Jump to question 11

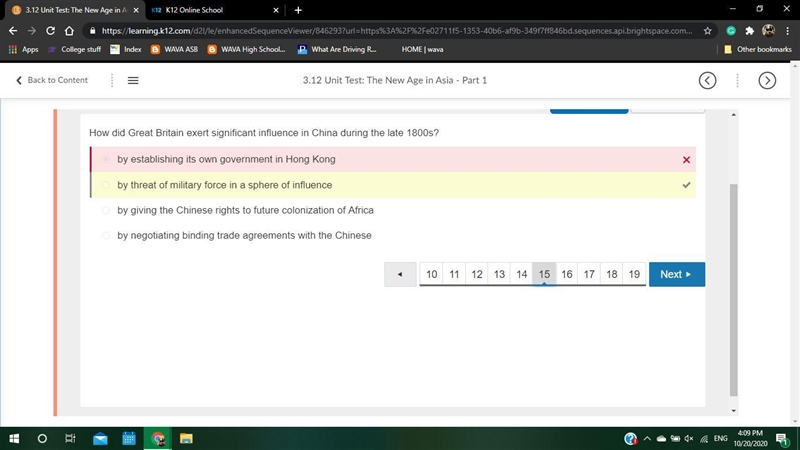pos(454,274)
